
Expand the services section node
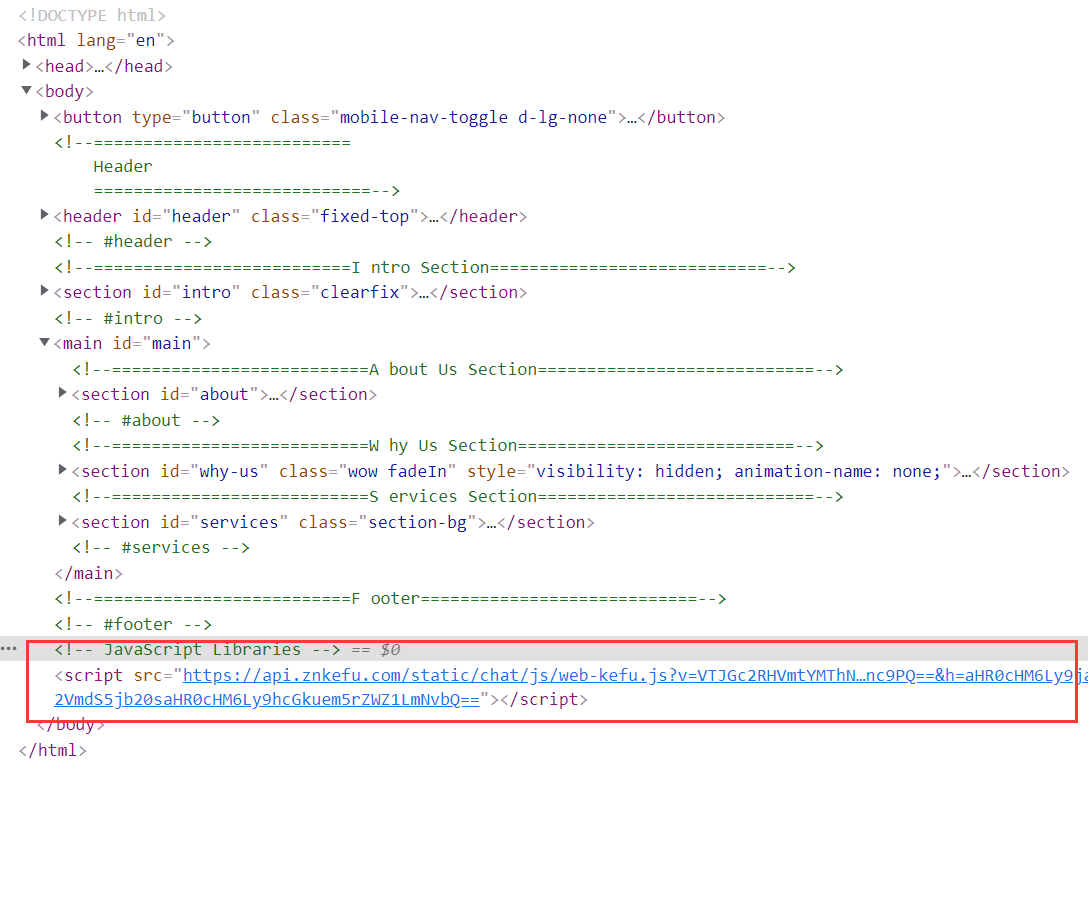[x=62, y=521]
